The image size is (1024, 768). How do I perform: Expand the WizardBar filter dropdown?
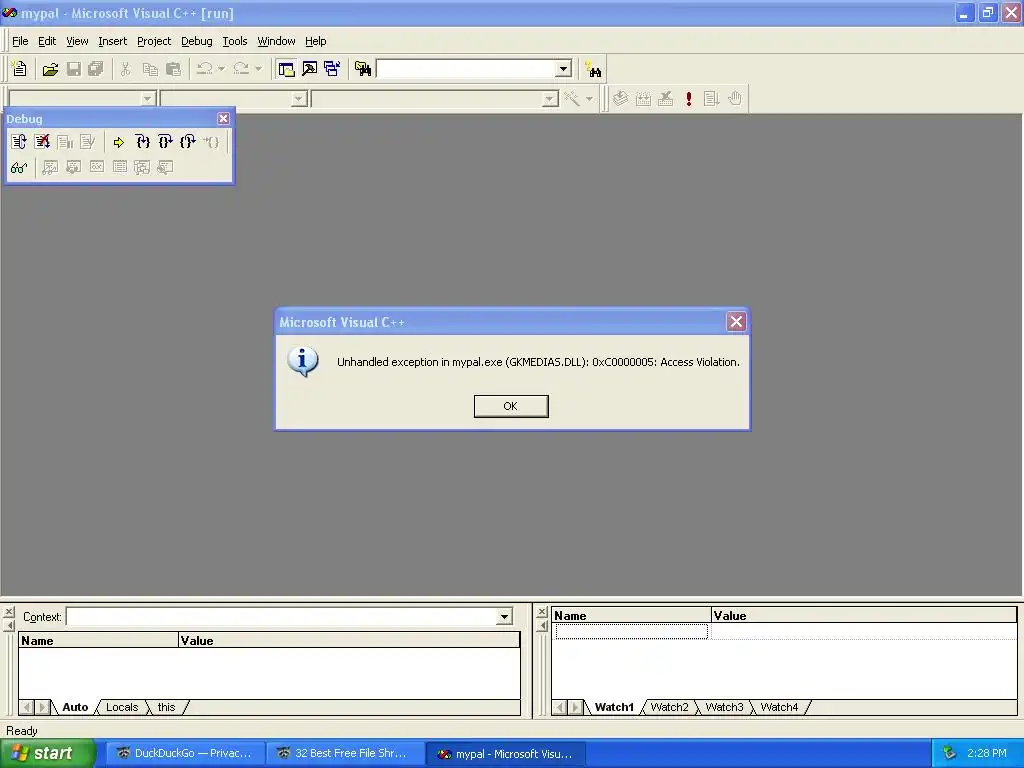coord(299,99)
